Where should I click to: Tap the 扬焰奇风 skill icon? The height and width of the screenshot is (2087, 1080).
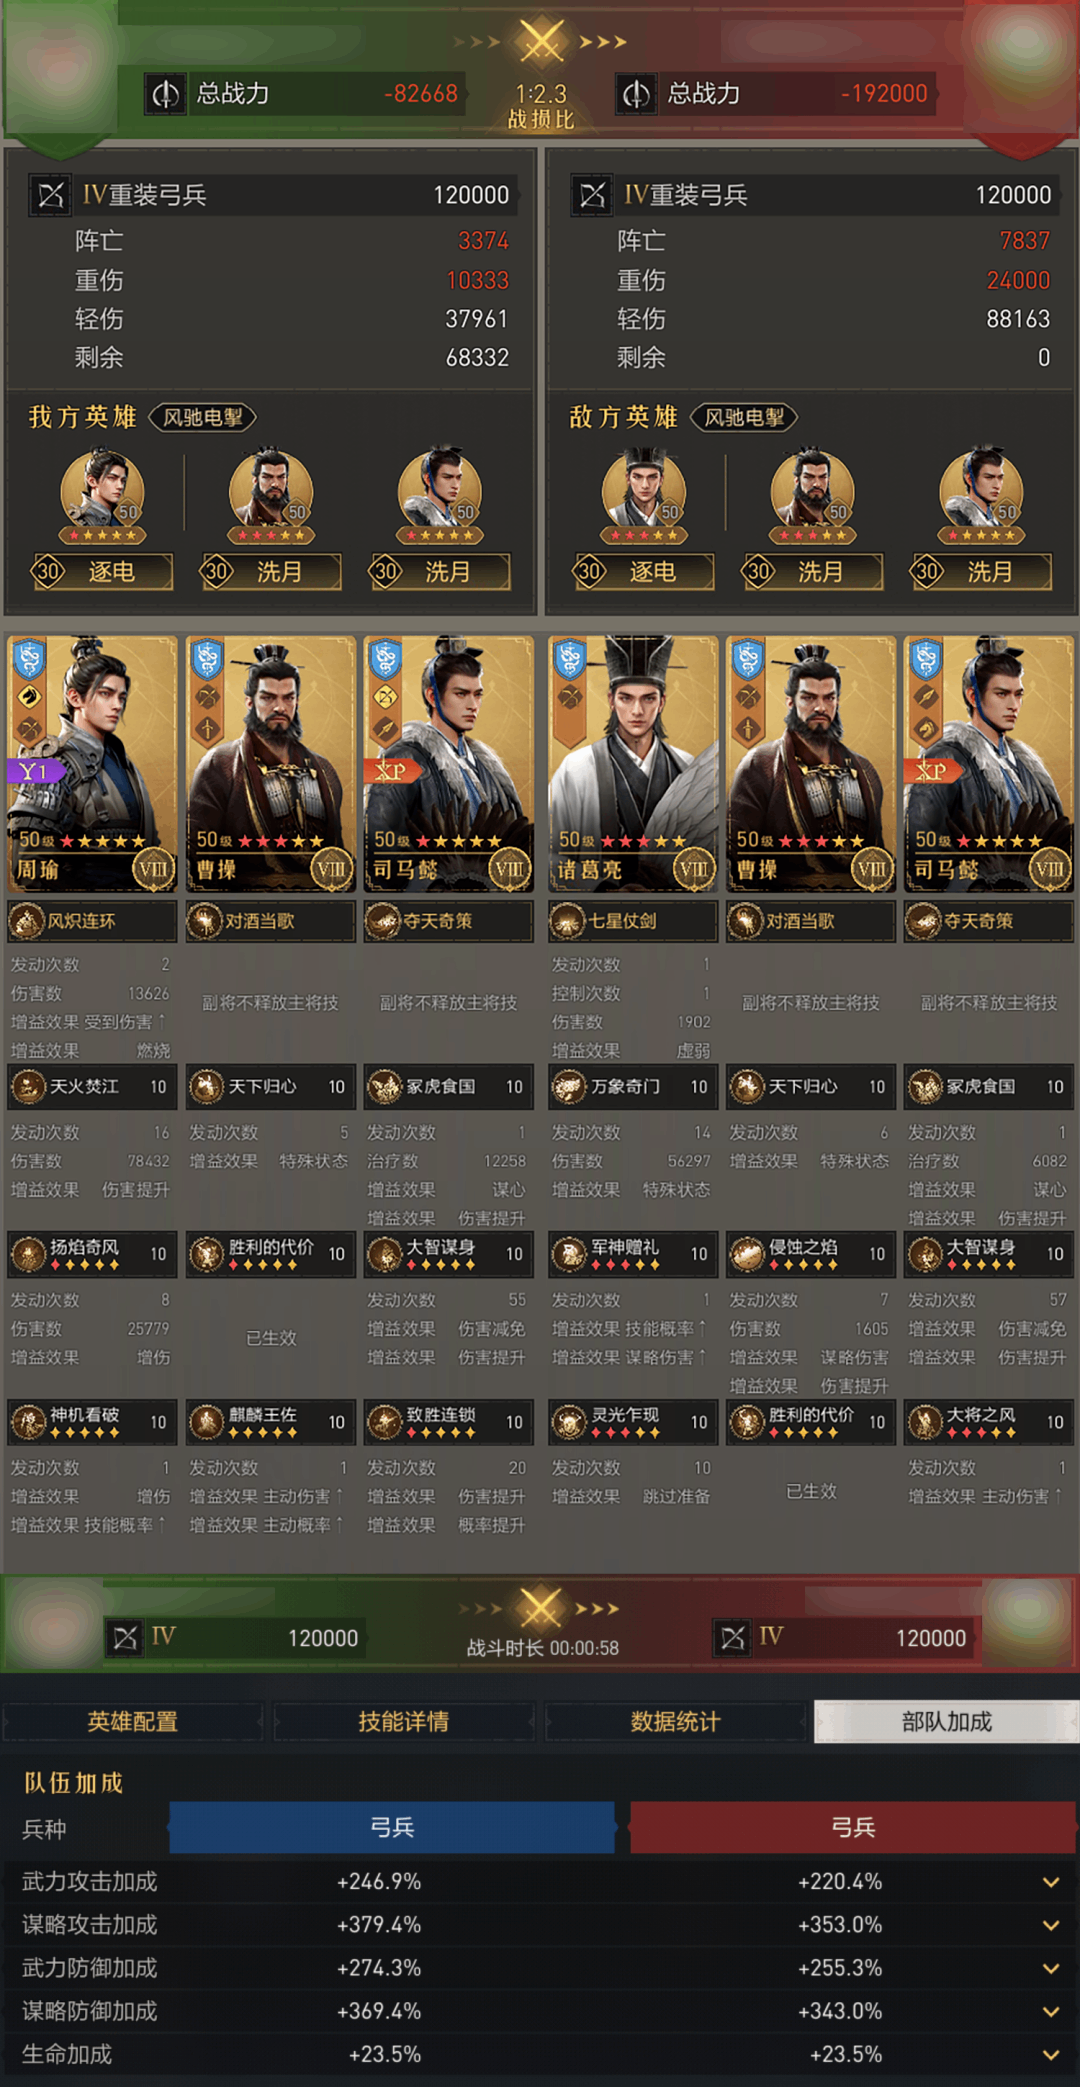[x=28, y=1254]
